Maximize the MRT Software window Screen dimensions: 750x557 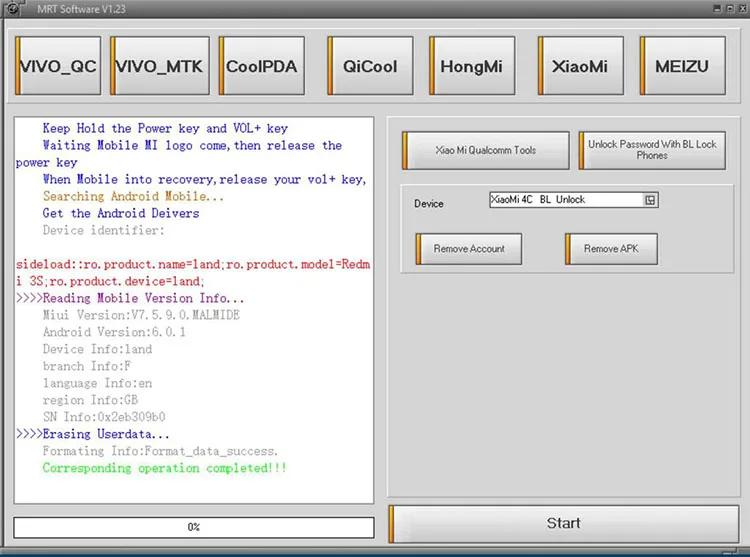730,8
